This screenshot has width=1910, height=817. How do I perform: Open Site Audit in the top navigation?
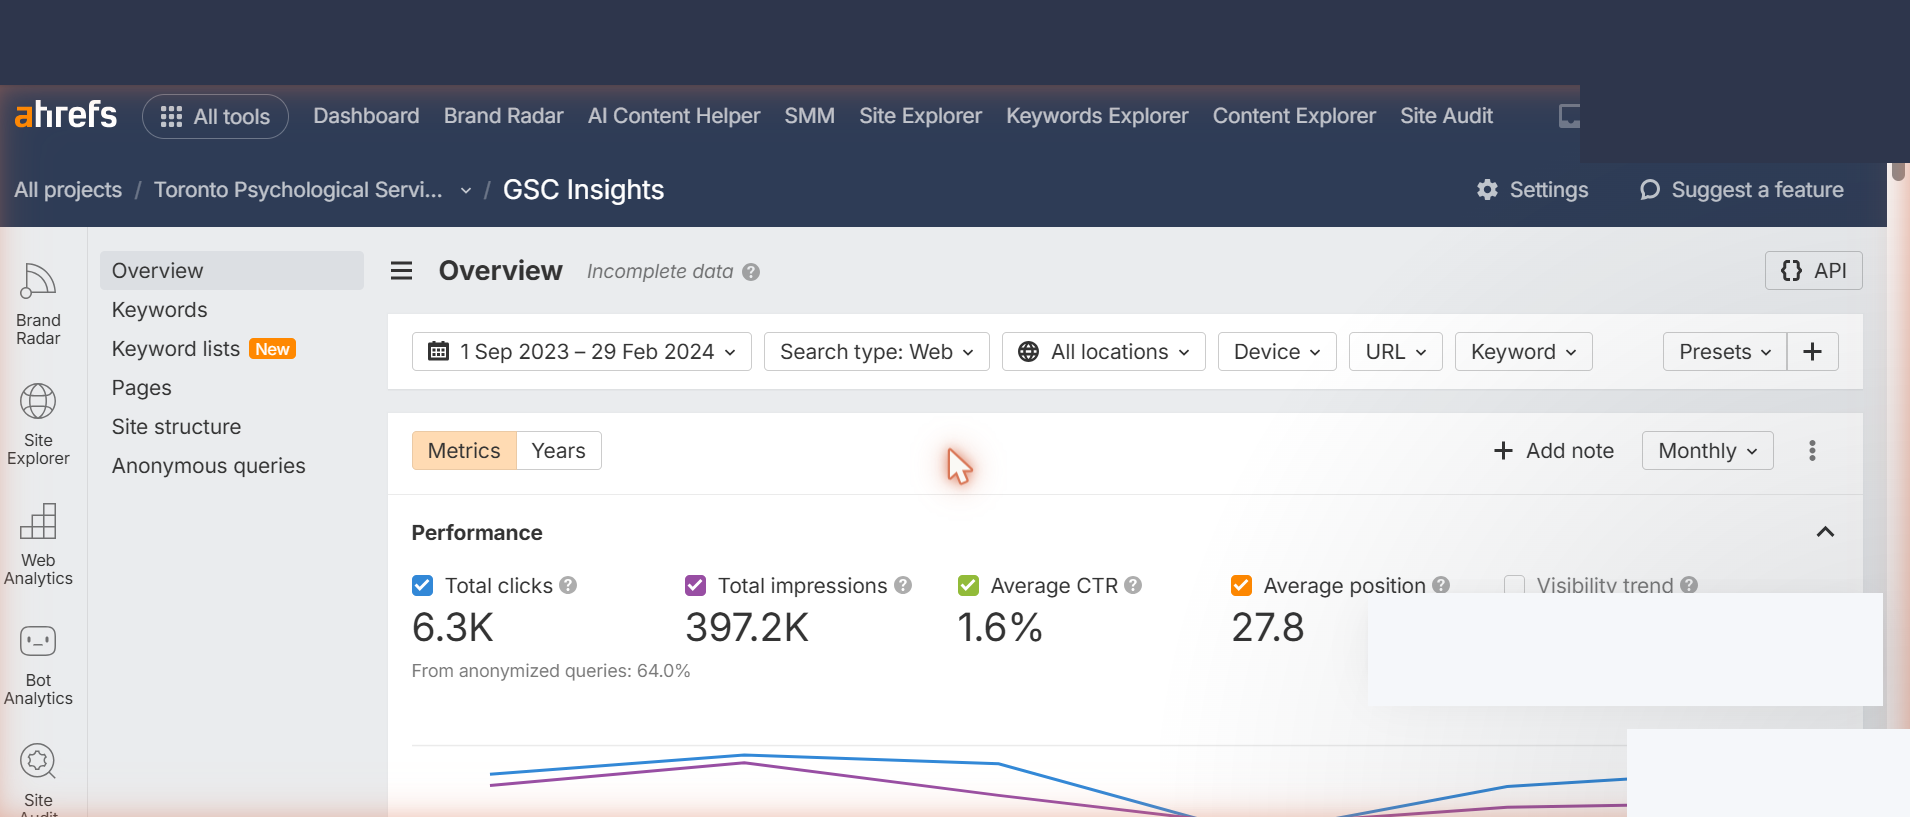coord(1446,116)
